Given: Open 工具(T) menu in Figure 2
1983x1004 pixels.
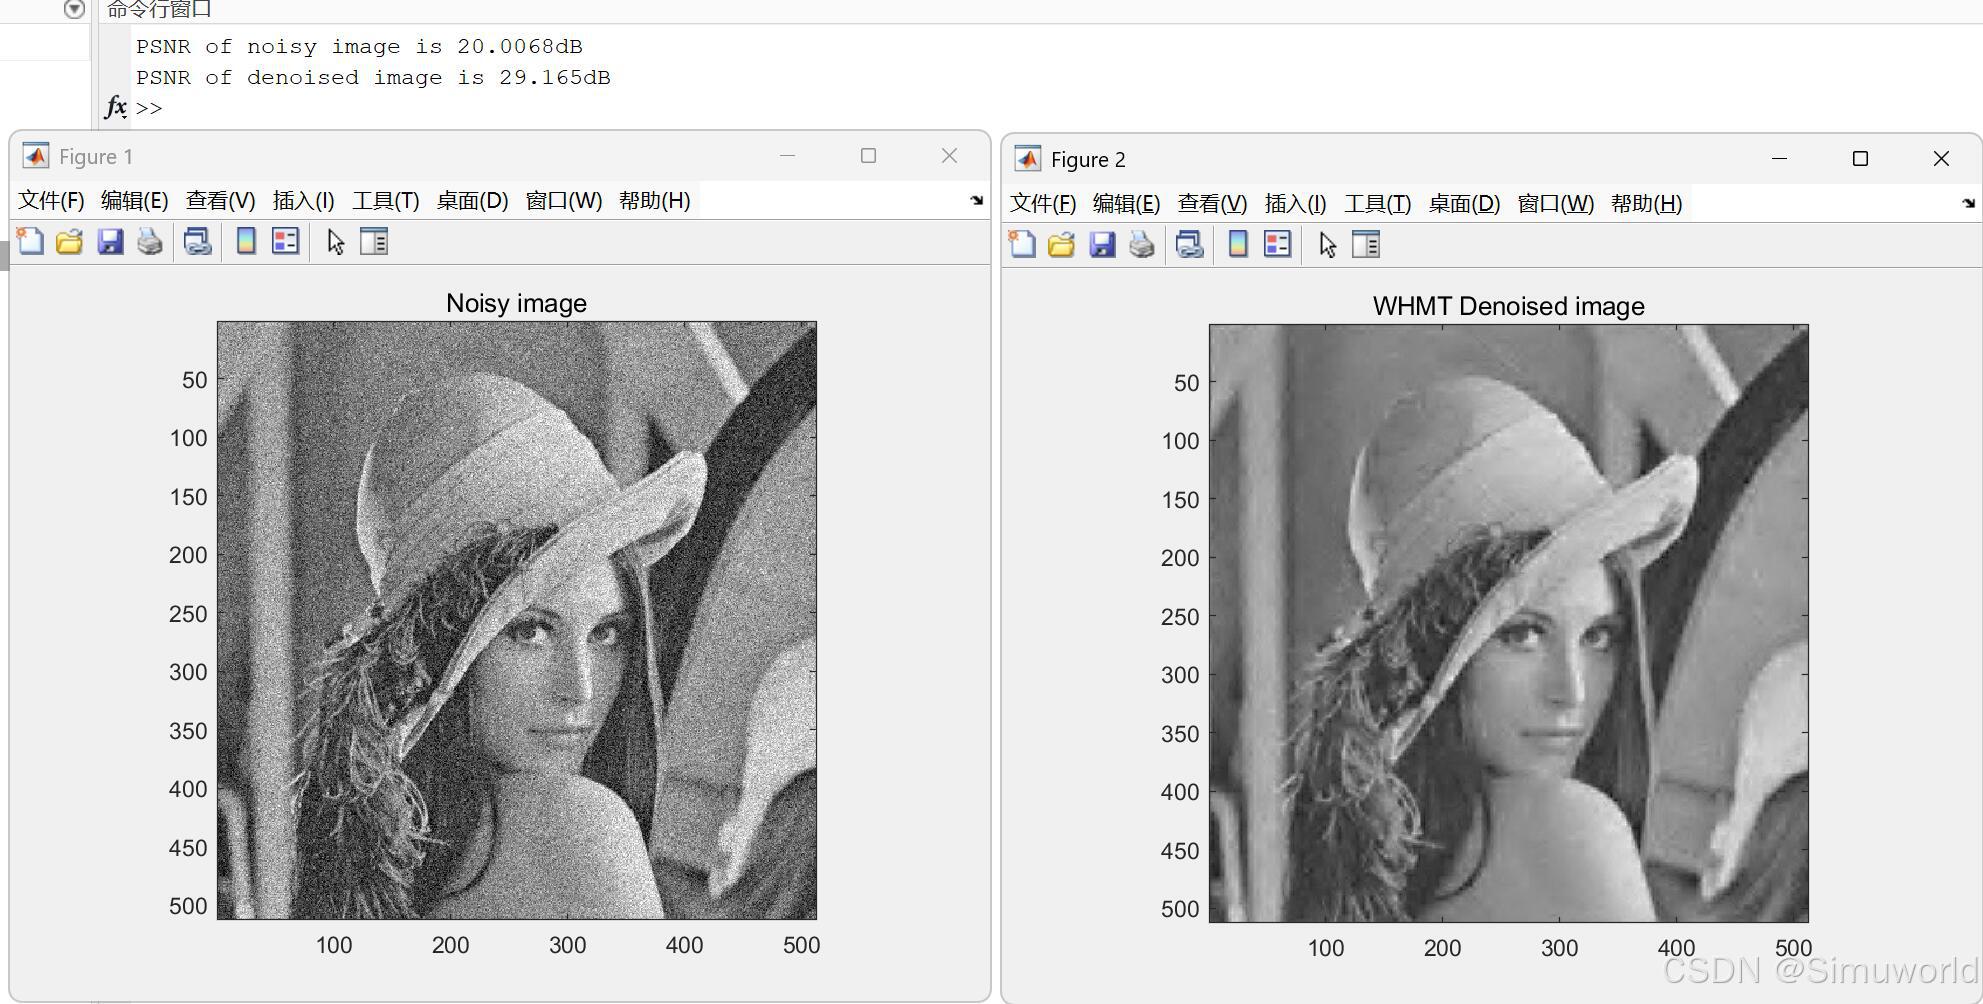Looking at the screenshot, I should (1377, 203).
